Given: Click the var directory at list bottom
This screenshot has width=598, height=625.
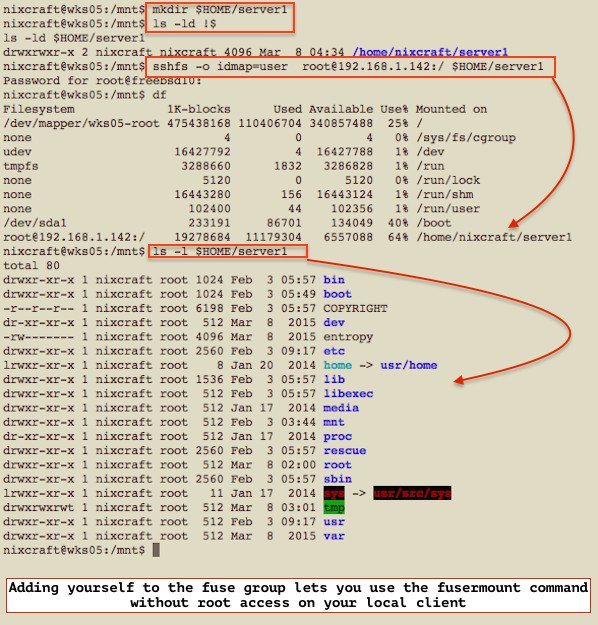Looking at the screenshot, I should point(334,536).
